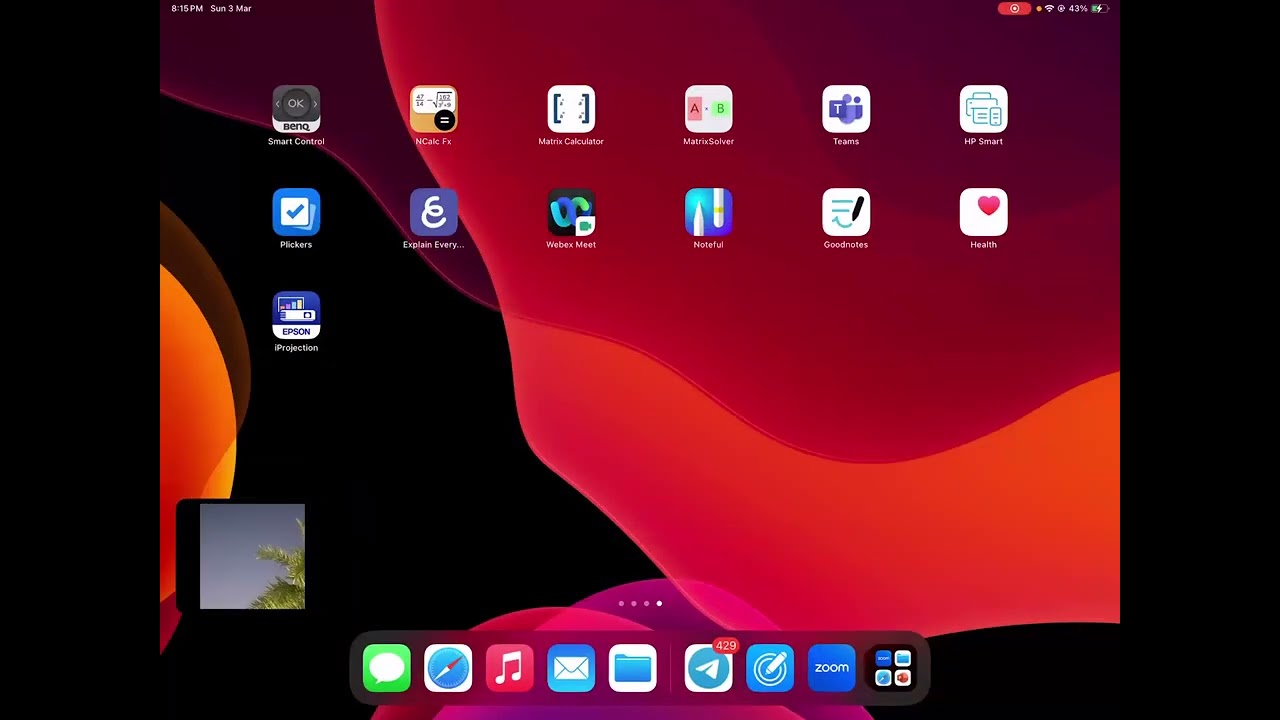The image size is (1280, 720).
Task: Launch the NCalc Fx calculator app
Action: (434, 109)
